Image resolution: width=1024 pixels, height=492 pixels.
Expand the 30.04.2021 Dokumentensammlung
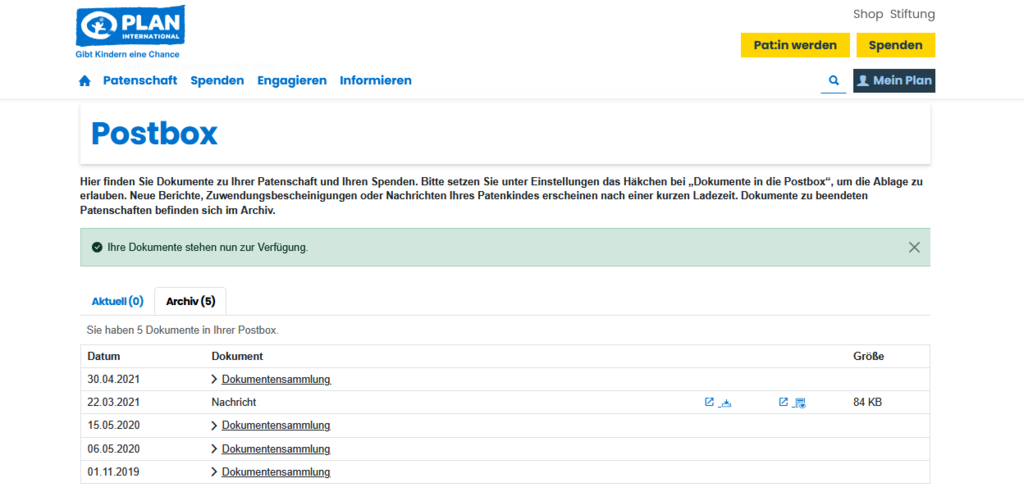point(275,380)
